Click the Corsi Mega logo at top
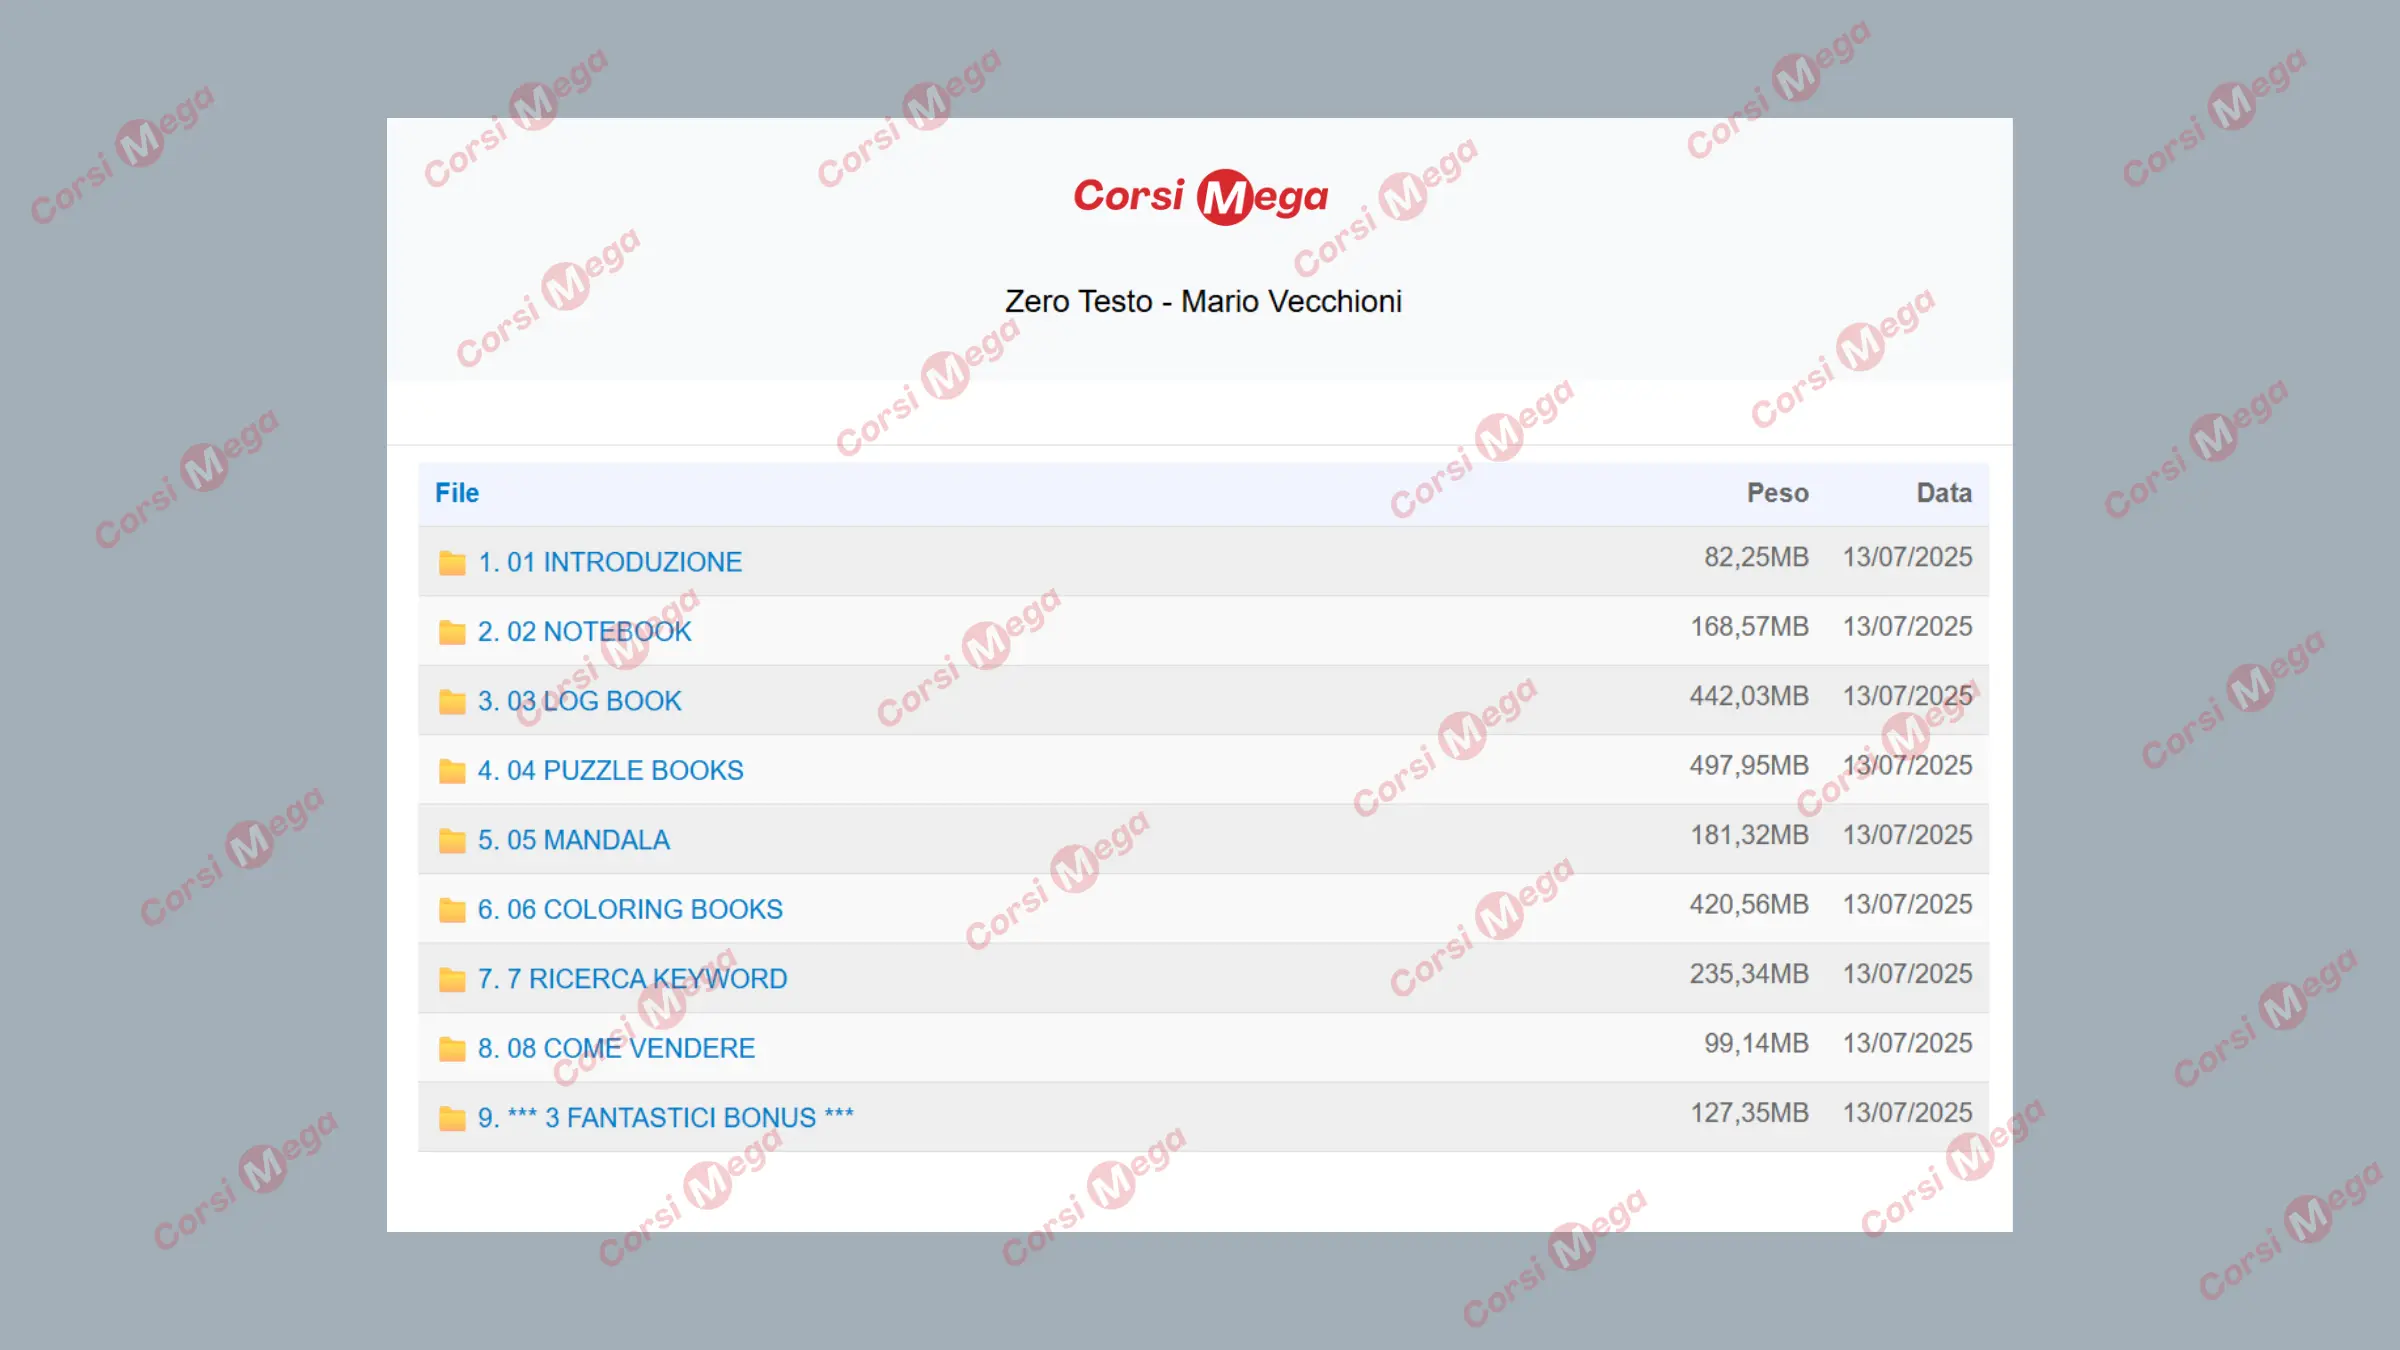2400x1350 pixels. [1200, 197]
